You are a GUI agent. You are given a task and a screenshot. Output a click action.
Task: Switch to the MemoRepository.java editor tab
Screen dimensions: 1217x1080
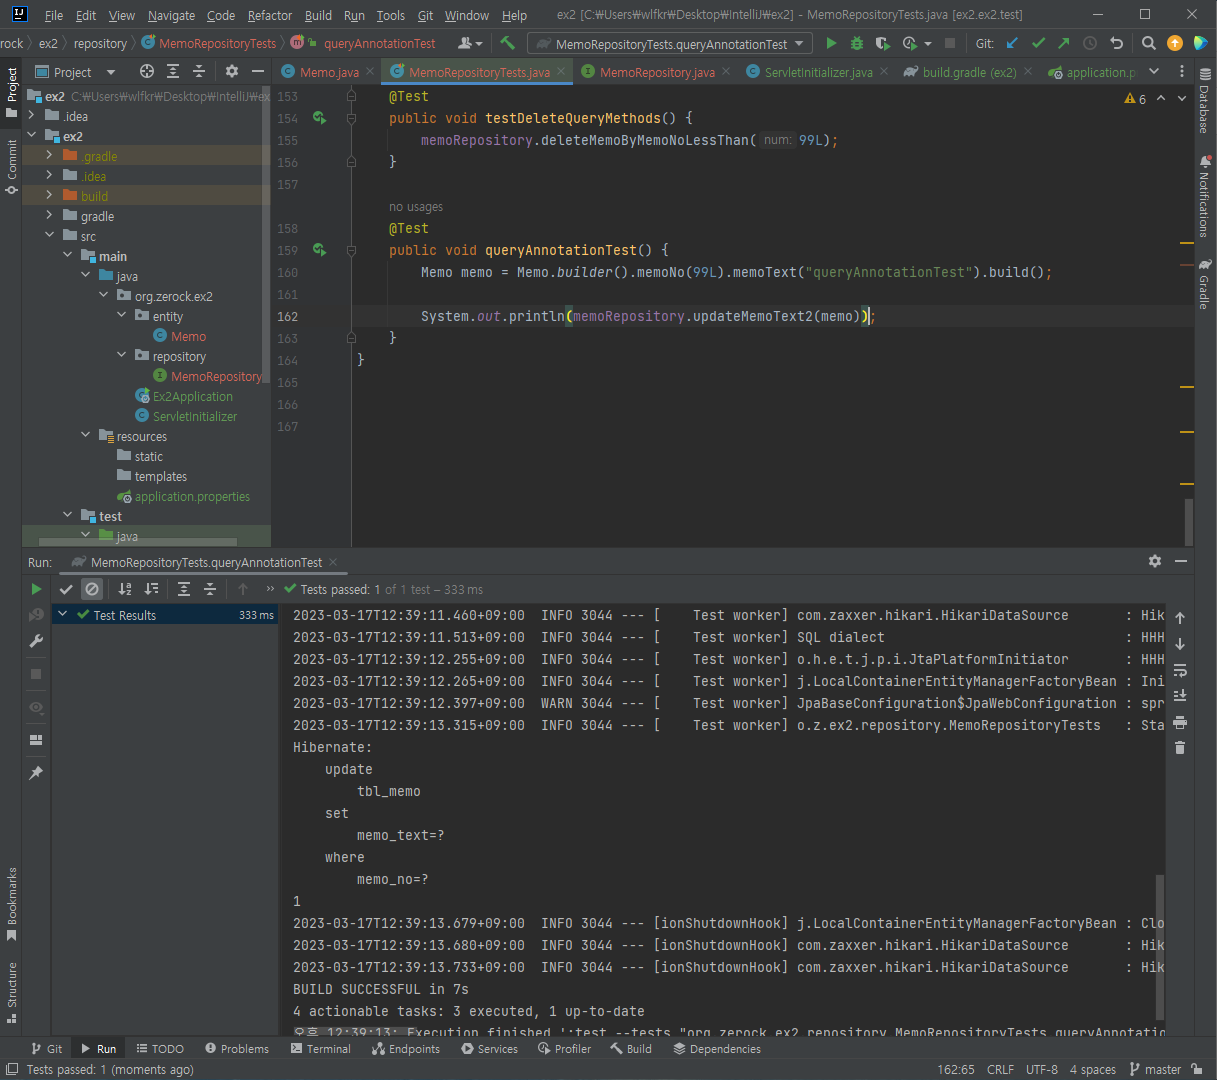coord(656,72)
